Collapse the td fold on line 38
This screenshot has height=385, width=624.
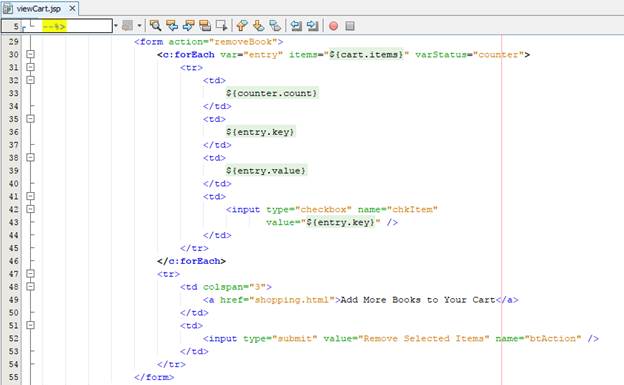click(x=30, y=157)
